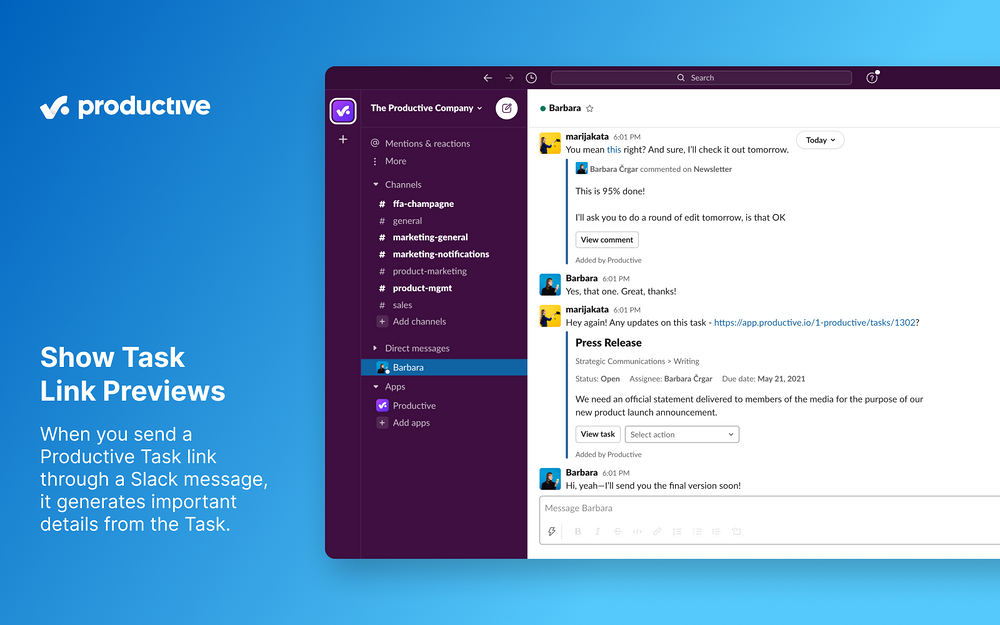
Task: Star the Barbara conversation
Action: 590,108
